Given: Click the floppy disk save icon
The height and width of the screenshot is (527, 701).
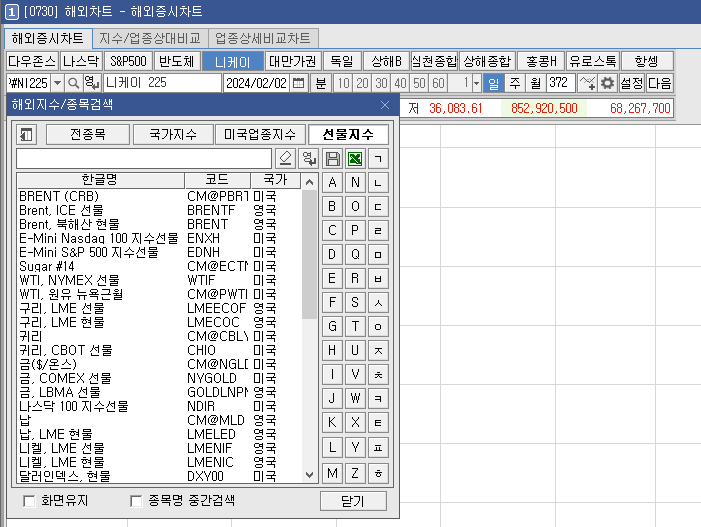Looking at the screenshot, I should pos(332,159).
